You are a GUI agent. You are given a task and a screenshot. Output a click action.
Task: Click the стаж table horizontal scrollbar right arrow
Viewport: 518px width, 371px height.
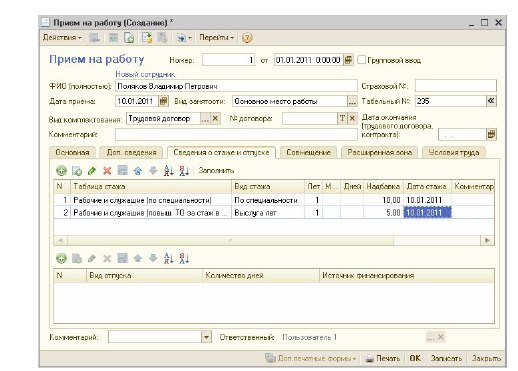tap(488, 240)
